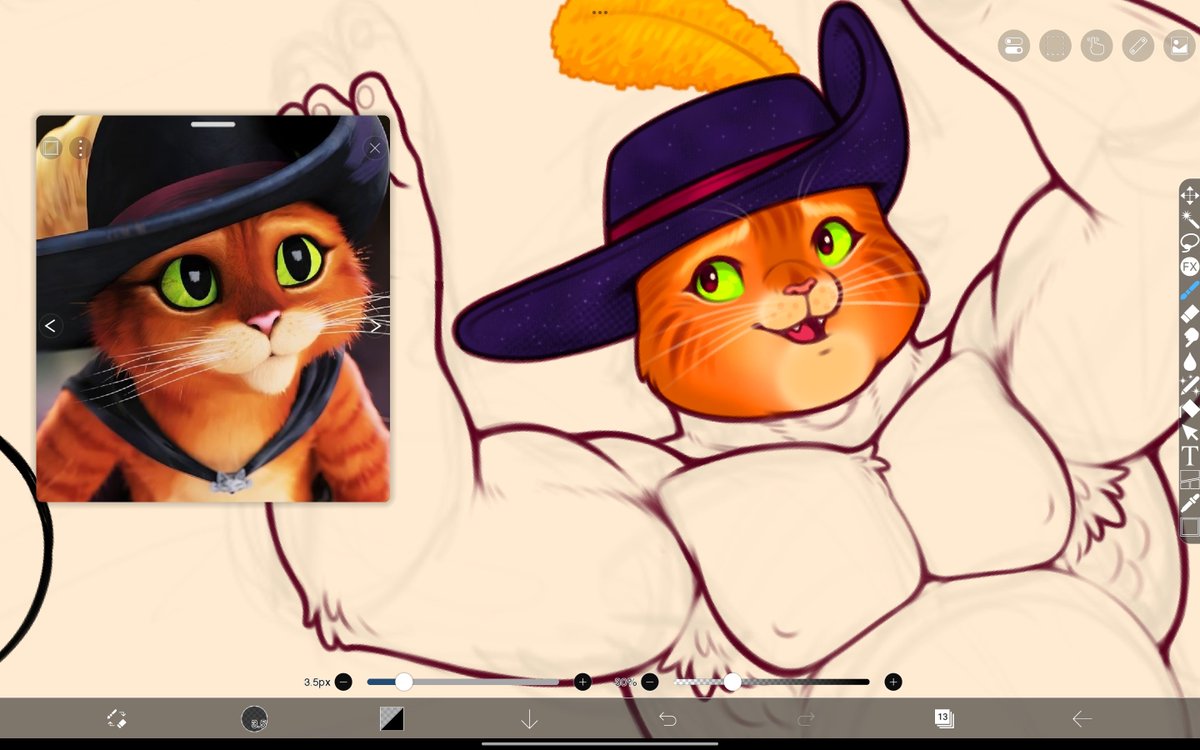Select the Smudge finger tool
The height and width of the screenshot is (750, 1200).
pyautogui.click(x=1189, y=337)
